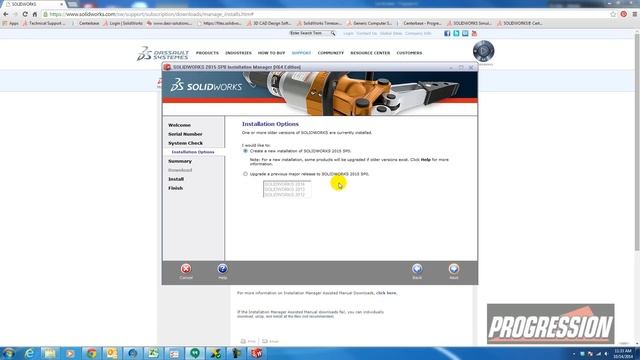640x360 pixels.
Task: Click SOLIDWORKS 2013 in the version list
Action: (x=285, y=189)
